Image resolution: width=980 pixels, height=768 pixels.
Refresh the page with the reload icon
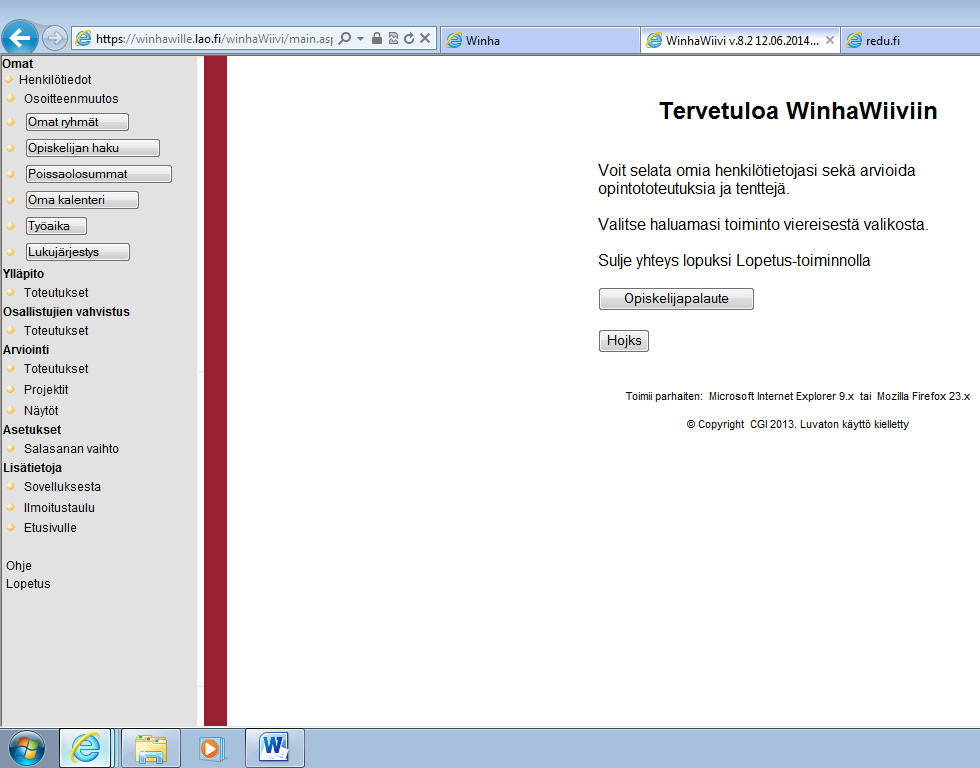coord(409,39)
